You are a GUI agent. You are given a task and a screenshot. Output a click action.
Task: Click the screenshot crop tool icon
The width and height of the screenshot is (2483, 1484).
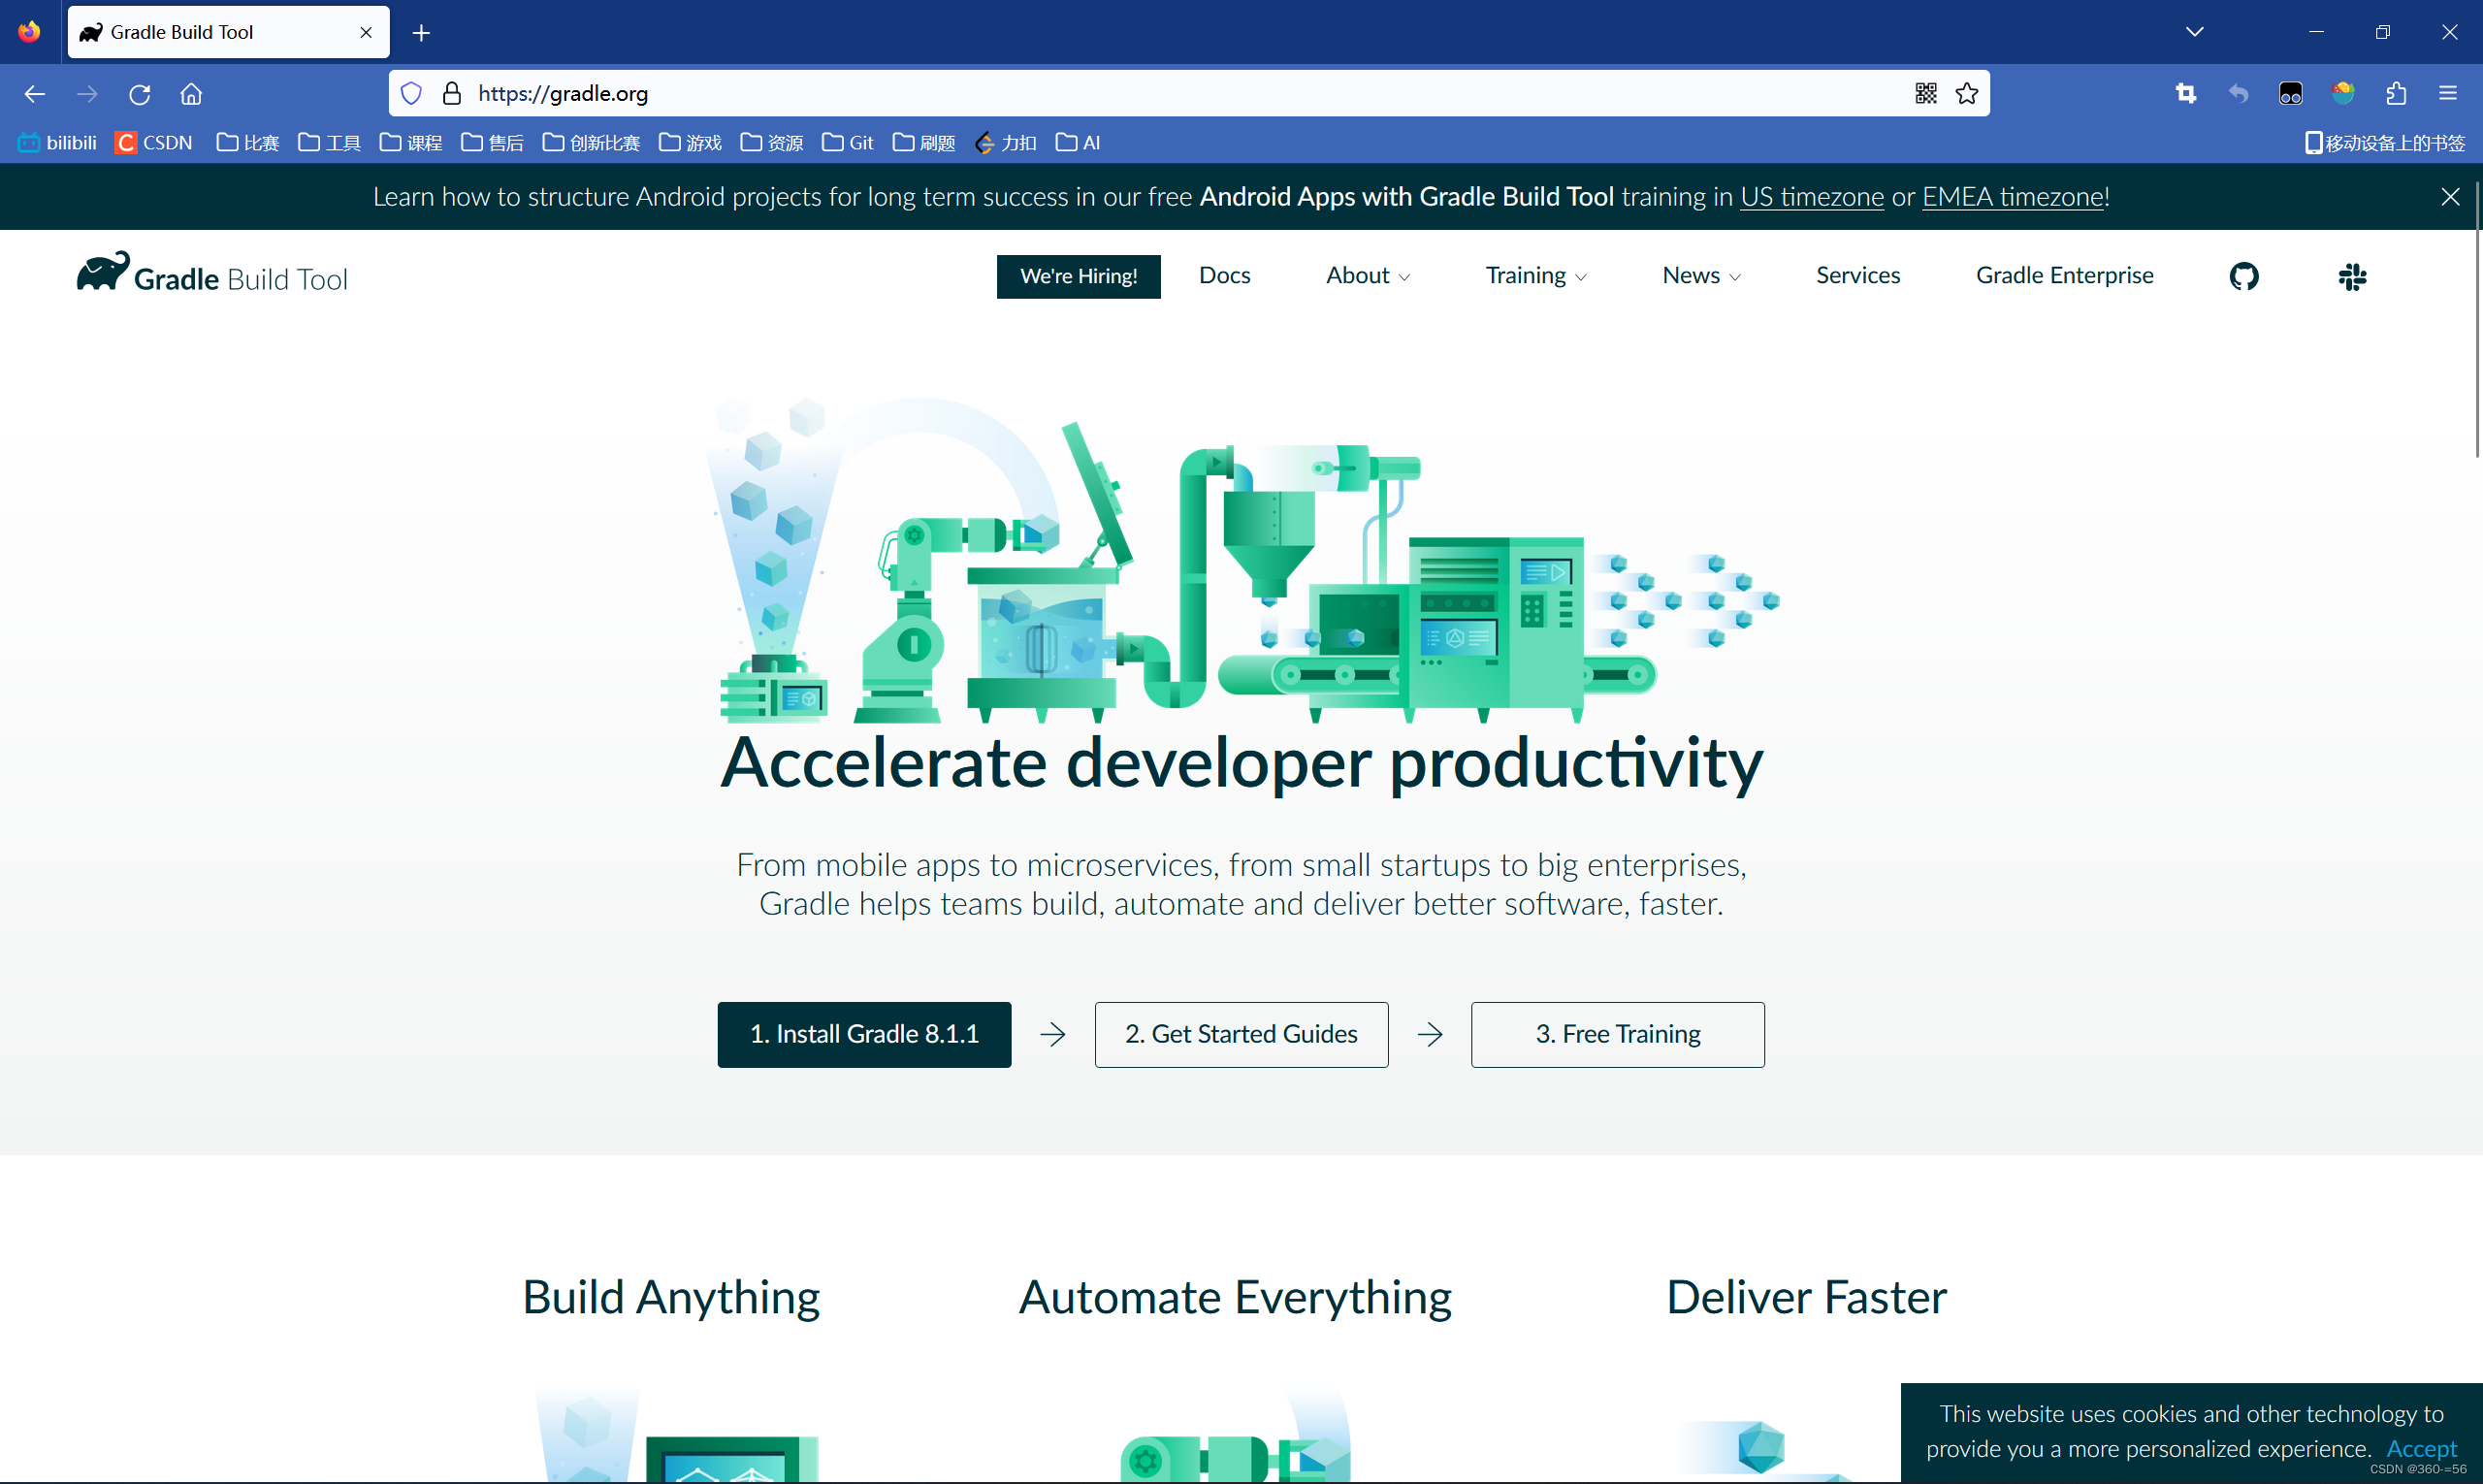click(2185, 93)
